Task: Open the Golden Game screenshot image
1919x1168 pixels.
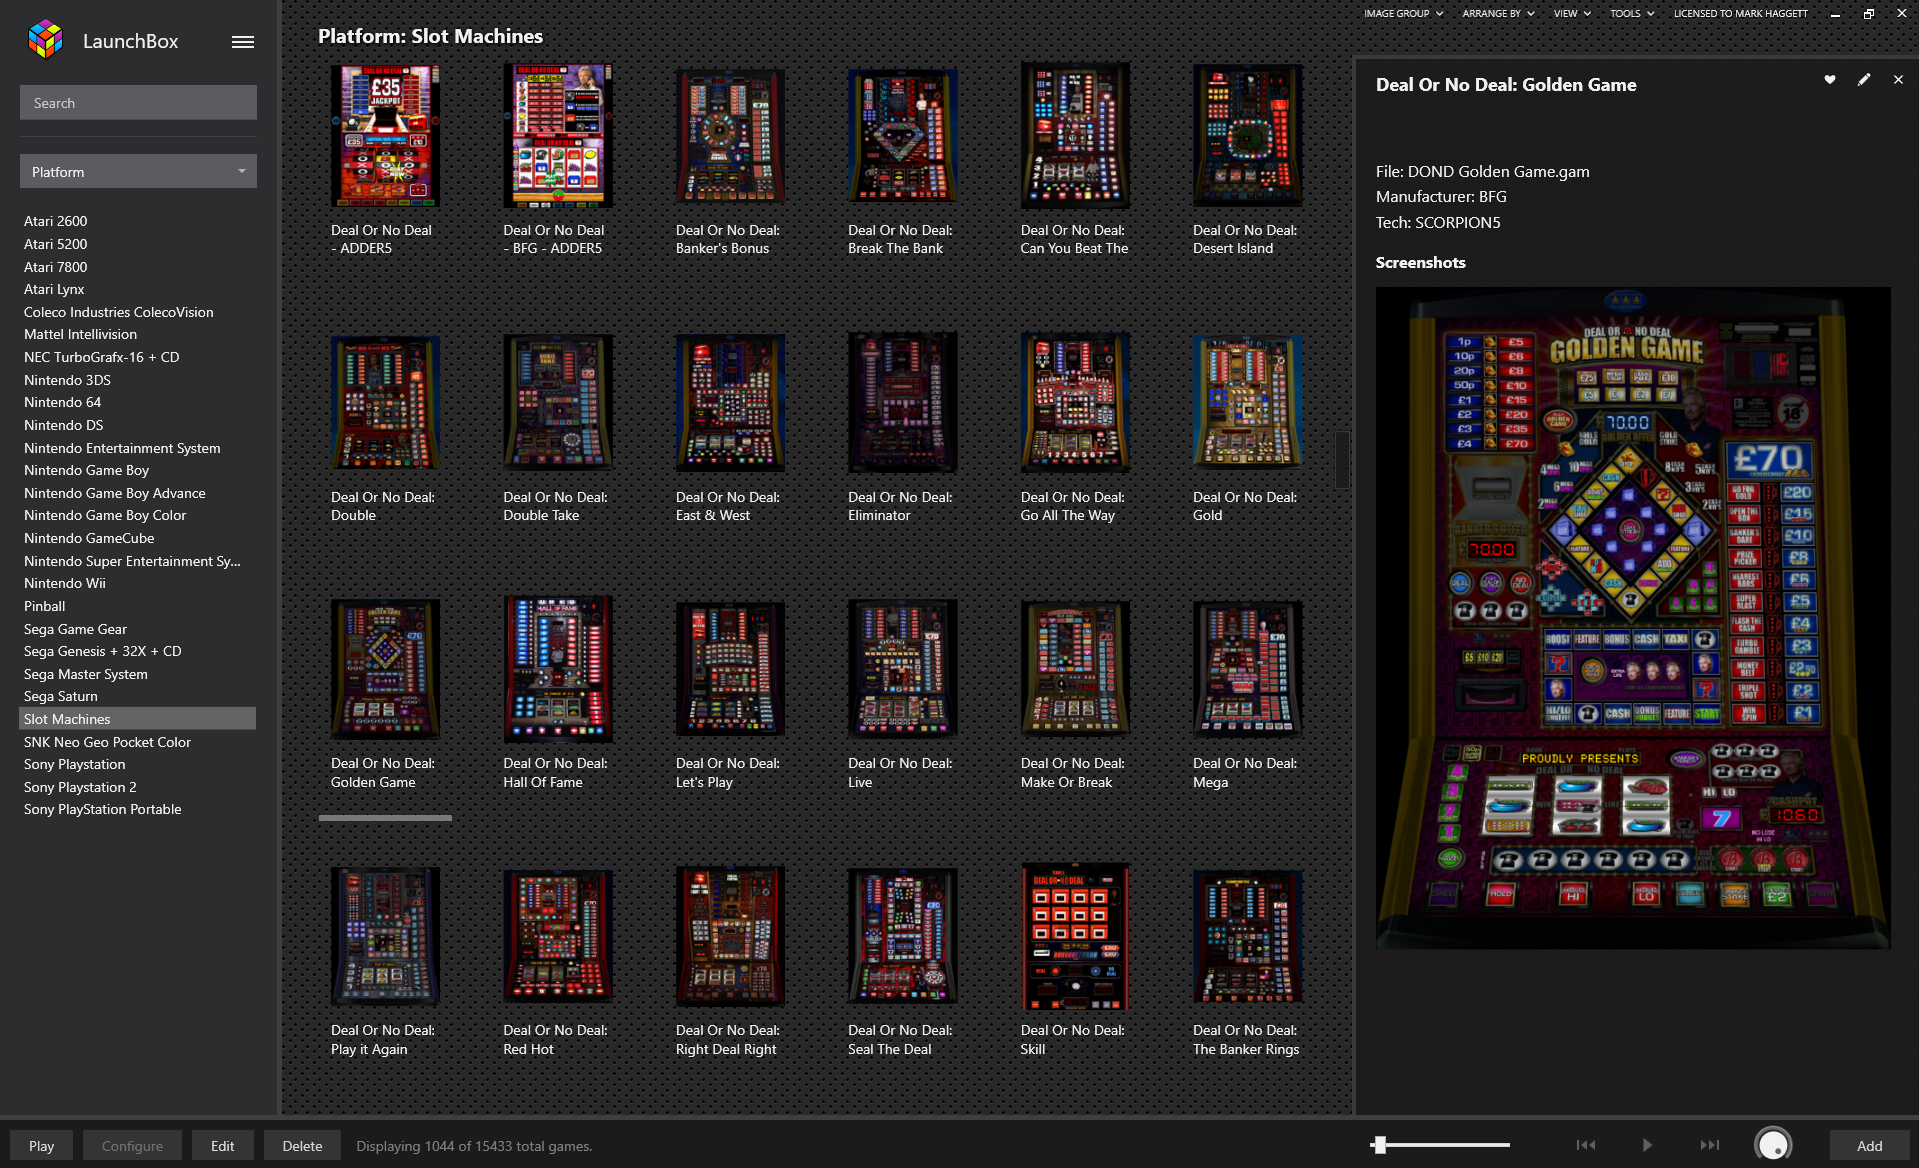Action: tap(1633, 618)
